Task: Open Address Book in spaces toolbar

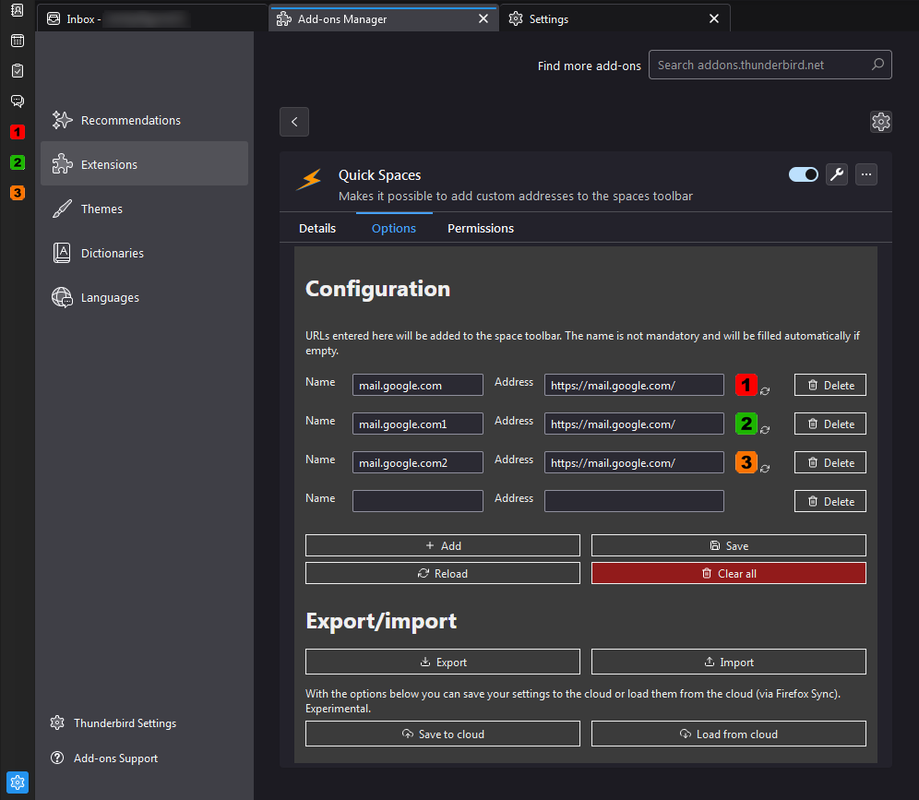Action: (17, 10)
